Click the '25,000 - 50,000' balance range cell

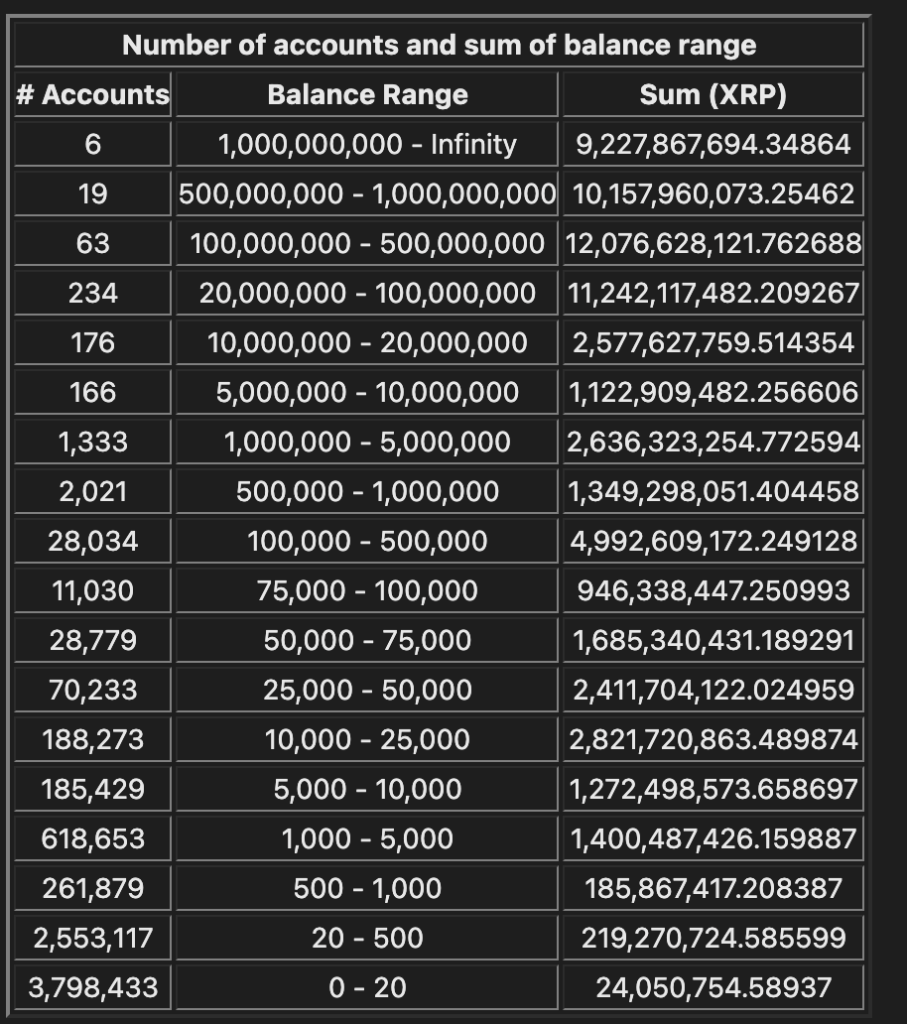(367, 690)
